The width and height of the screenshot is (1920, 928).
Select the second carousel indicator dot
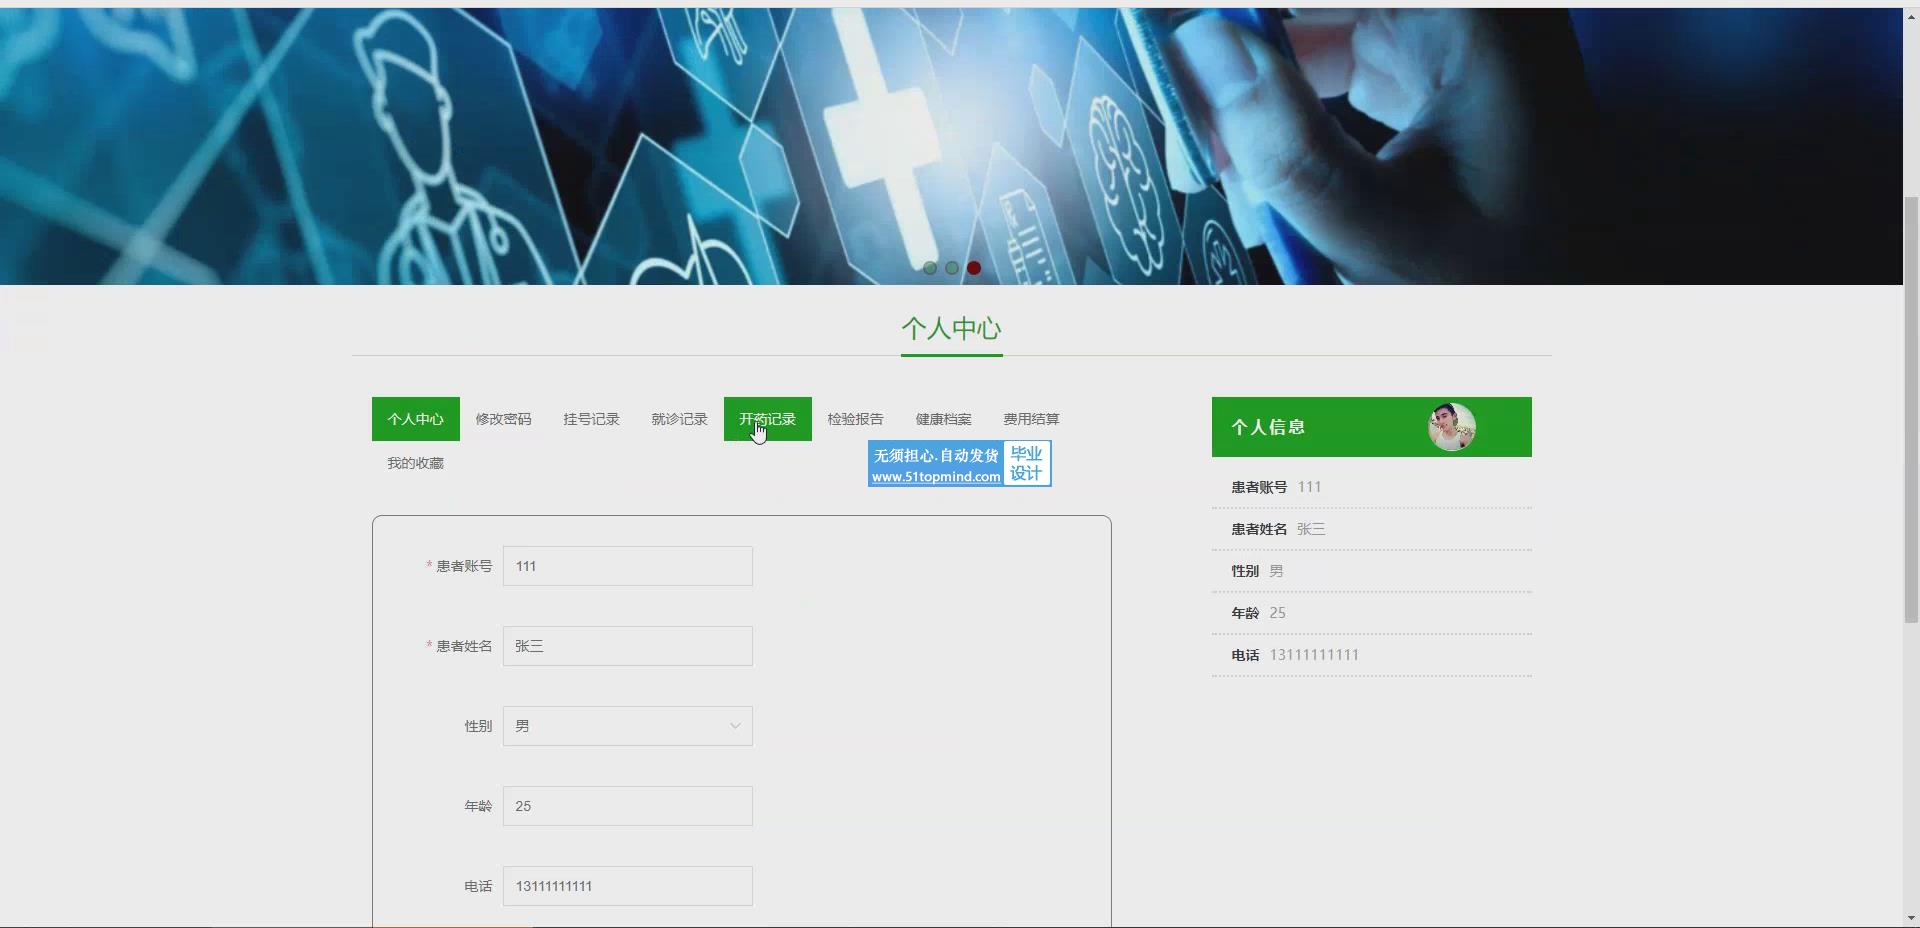tap(952, 268)
